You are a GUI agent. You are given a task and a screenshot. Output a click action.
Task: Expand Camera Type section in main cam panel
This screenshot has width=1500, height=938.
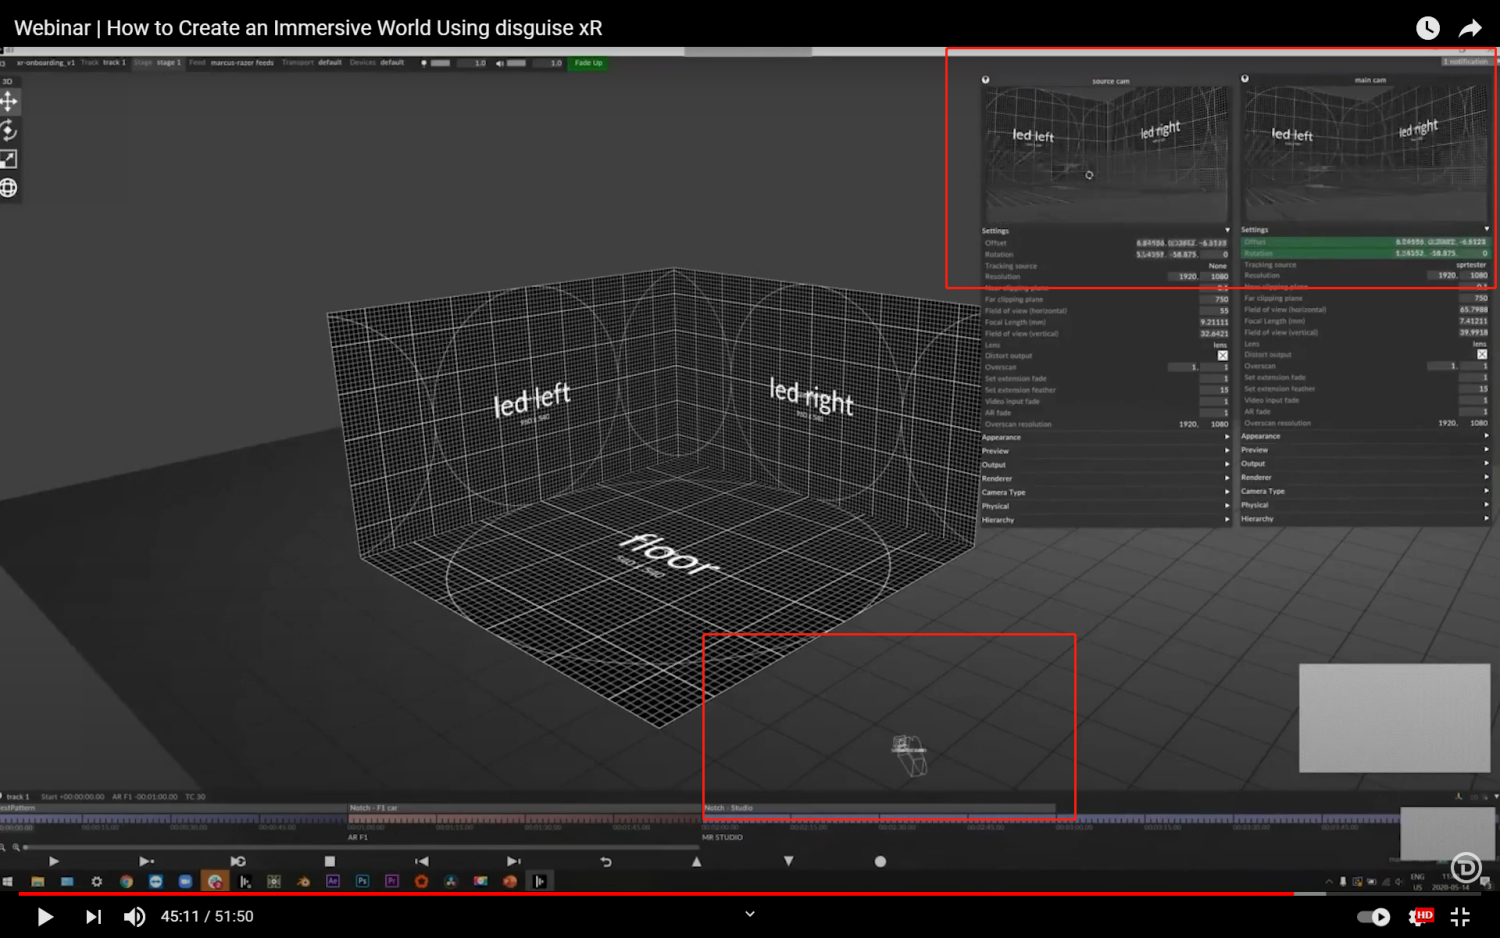pyautogui.click(x=1365, y=491)
